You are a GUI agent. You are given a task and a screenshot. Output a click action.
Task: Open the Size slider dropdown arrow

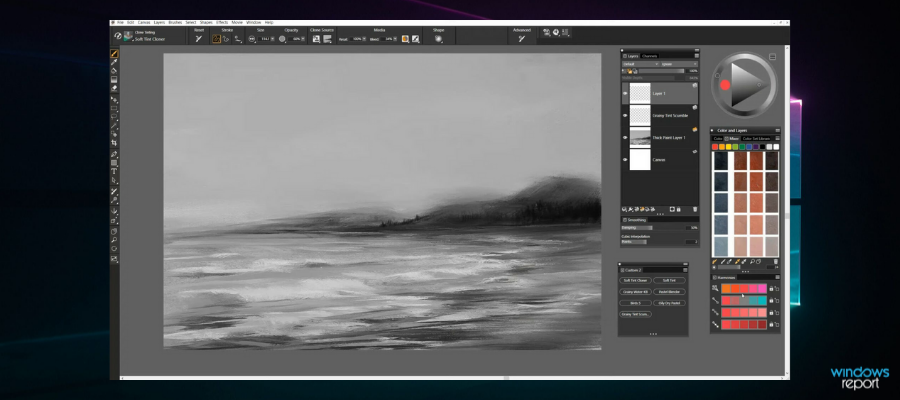click(272, 39)
